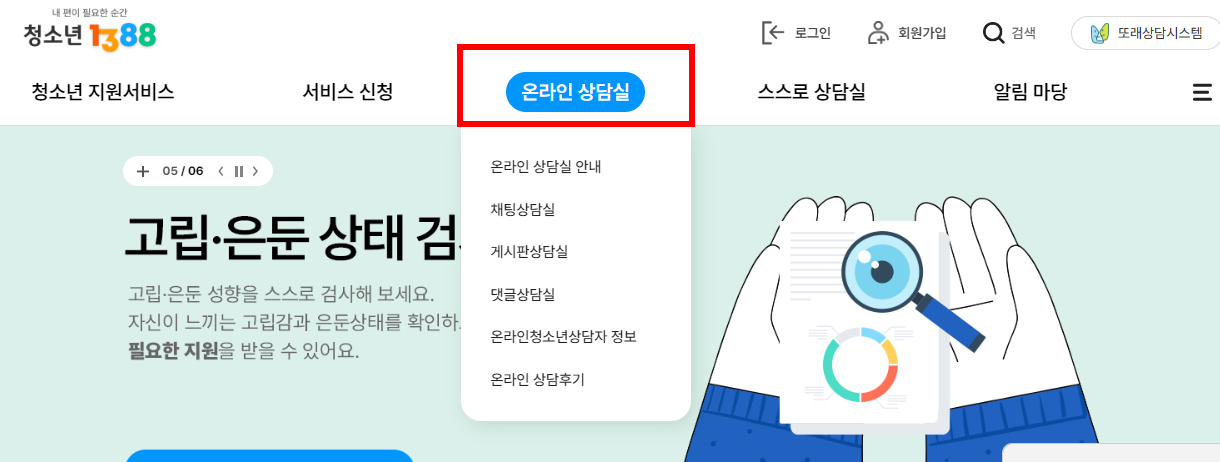Select 온라인청소년상담자 정보 submenu item
The image size is (1220, 462).
pos(564,336)
